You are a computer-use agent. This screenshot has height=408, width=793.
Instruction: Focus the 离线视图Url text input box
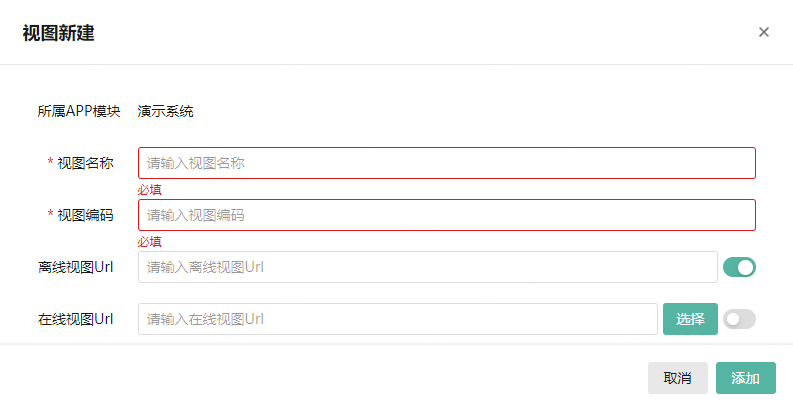tap(428, 267)
